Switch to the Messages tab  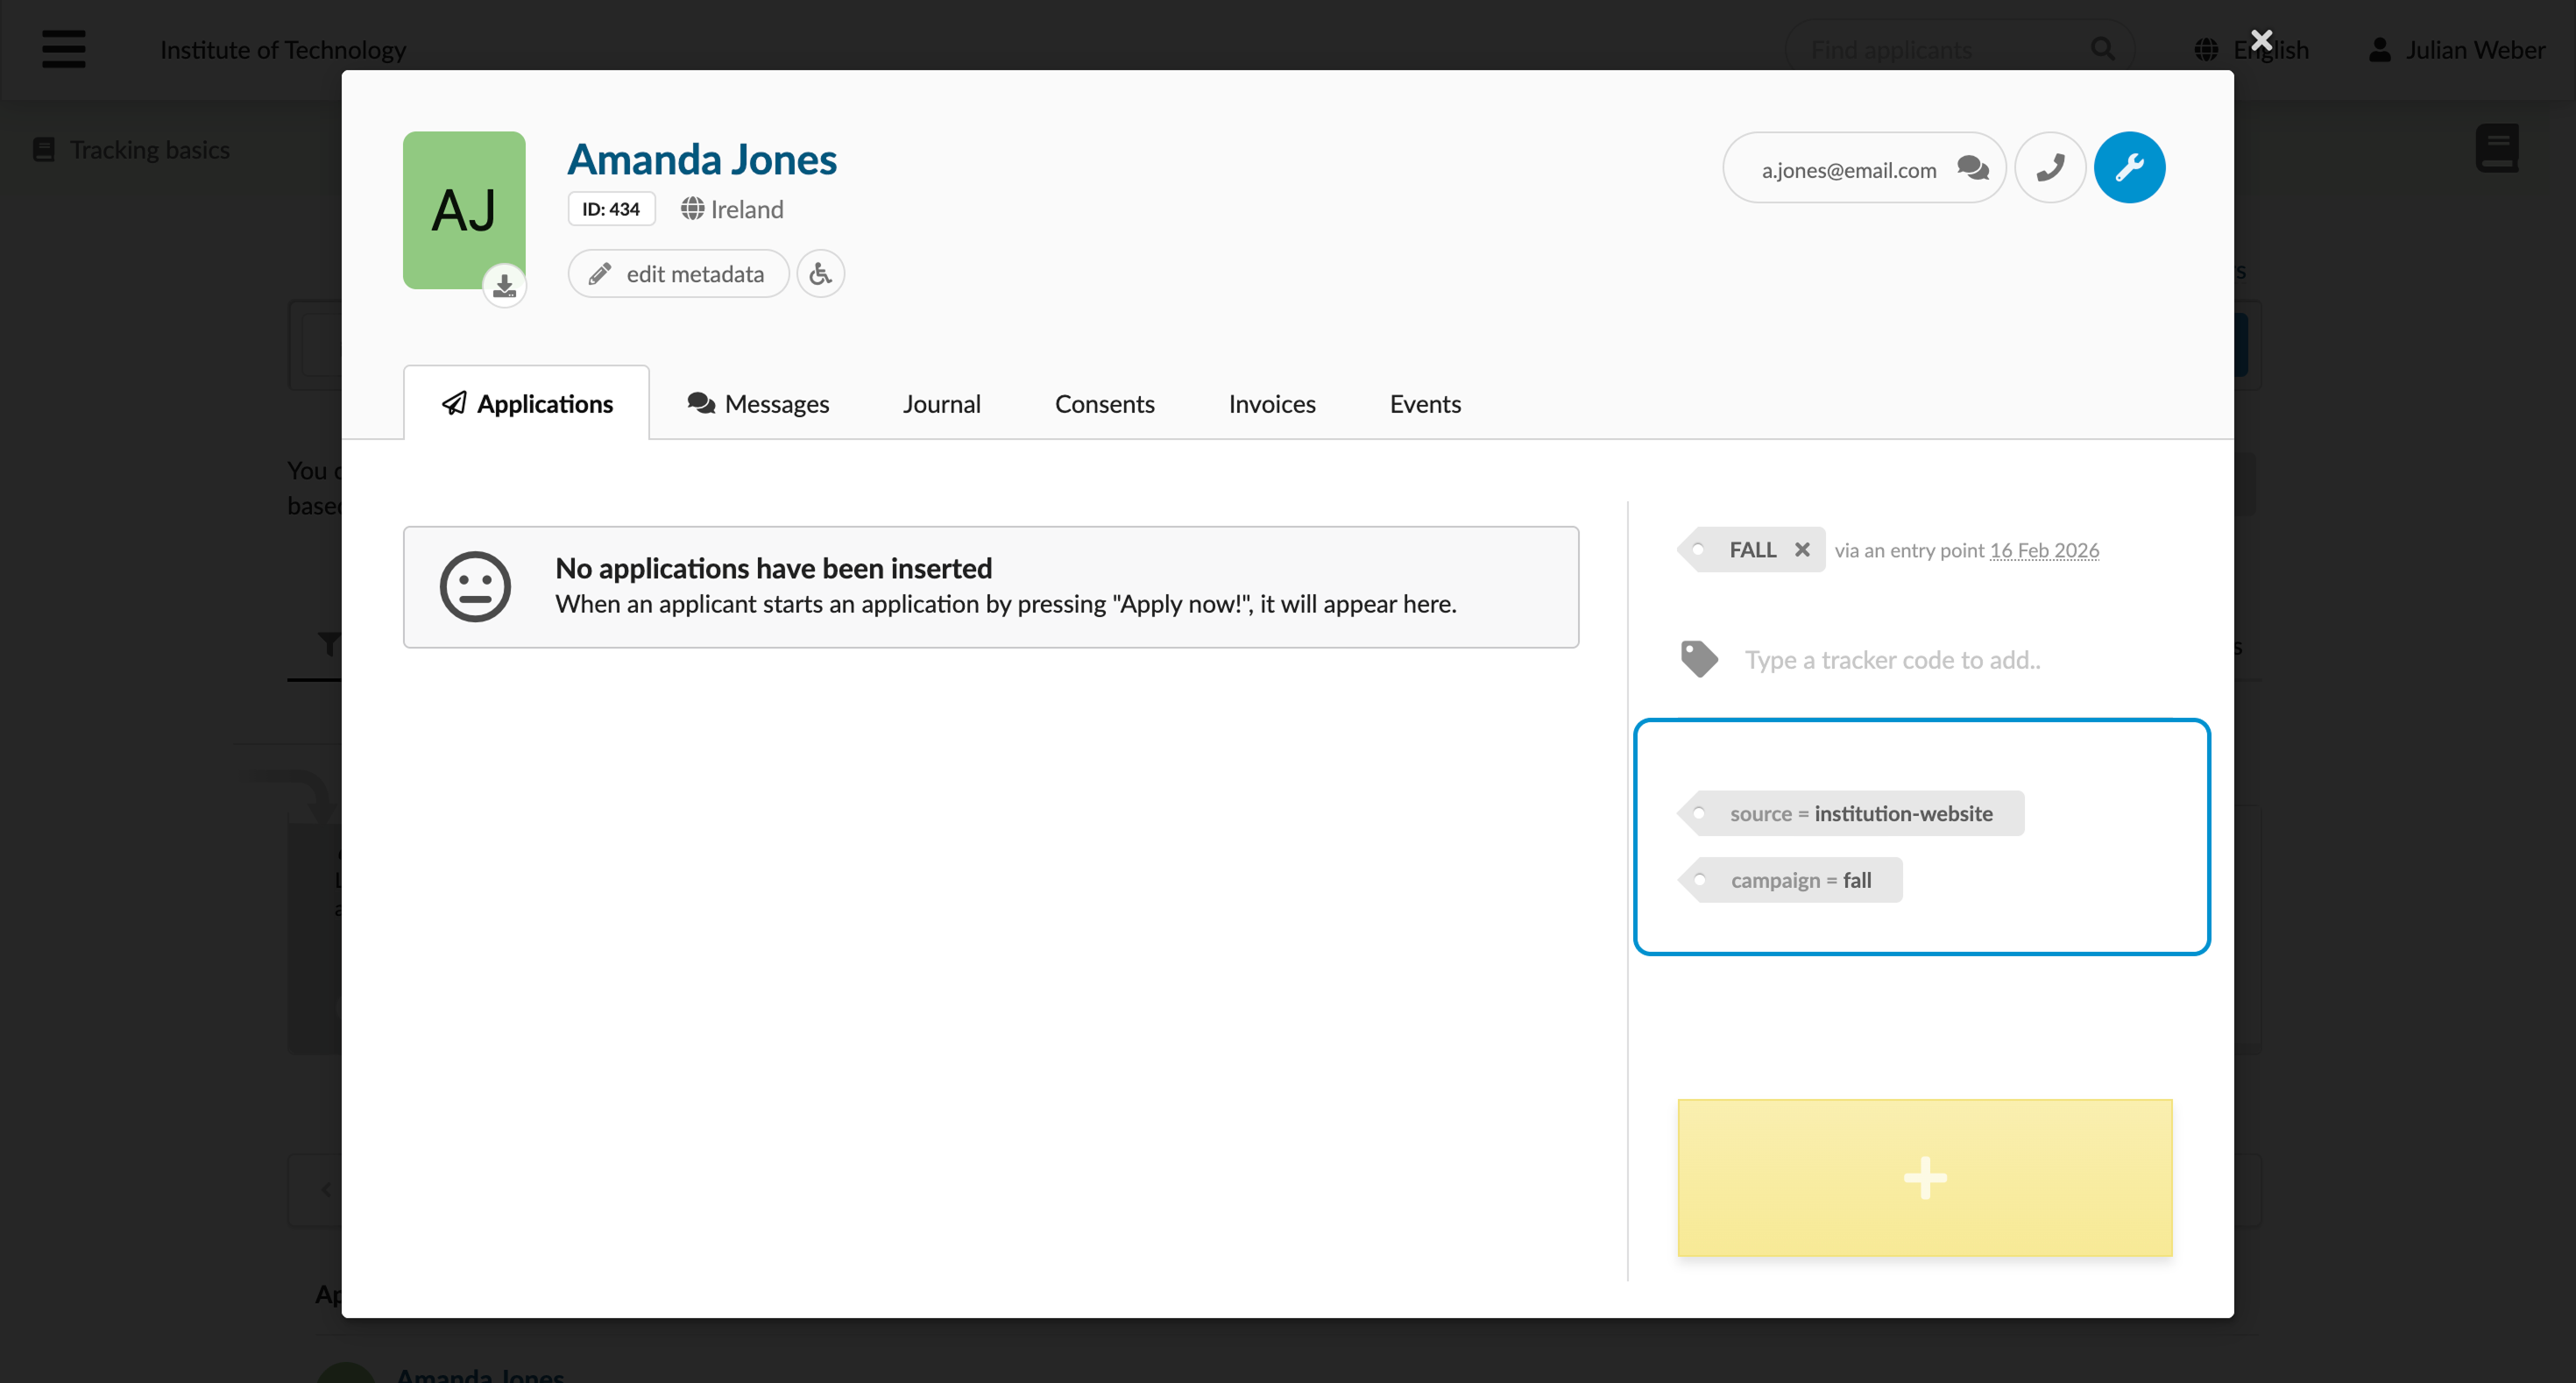[758, 403]
